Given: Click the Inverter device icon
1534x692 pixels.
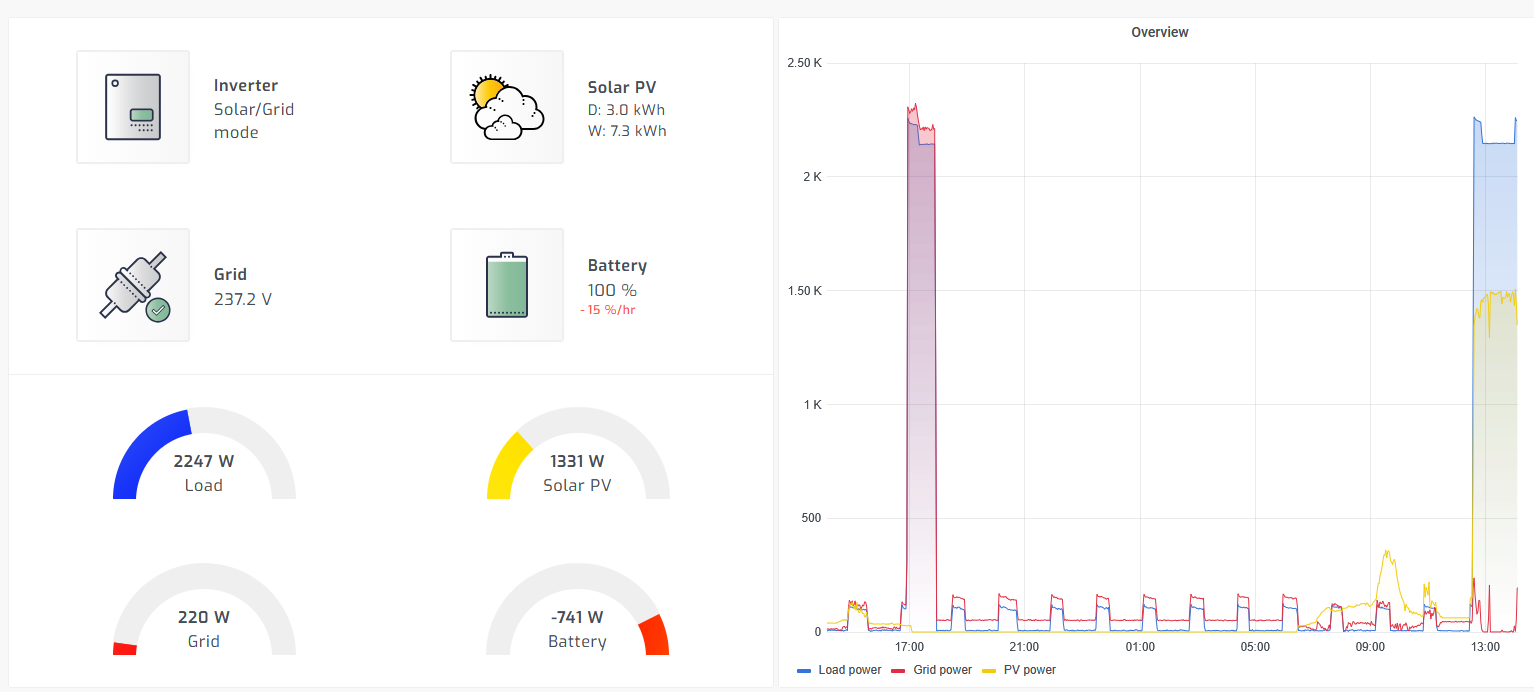Looking at the screenshot, I should click(133, 107).
